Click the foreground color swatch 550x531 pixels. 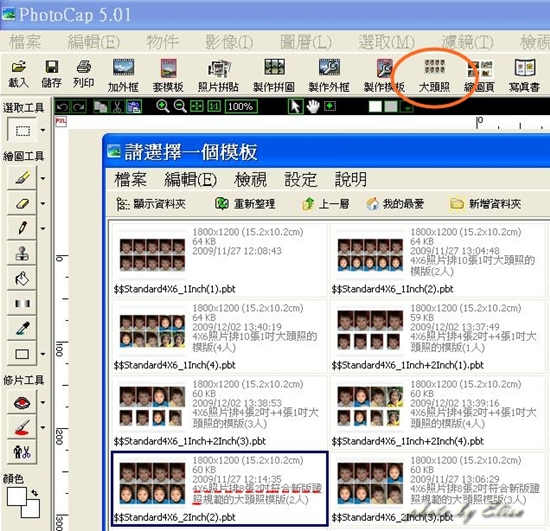16,496
